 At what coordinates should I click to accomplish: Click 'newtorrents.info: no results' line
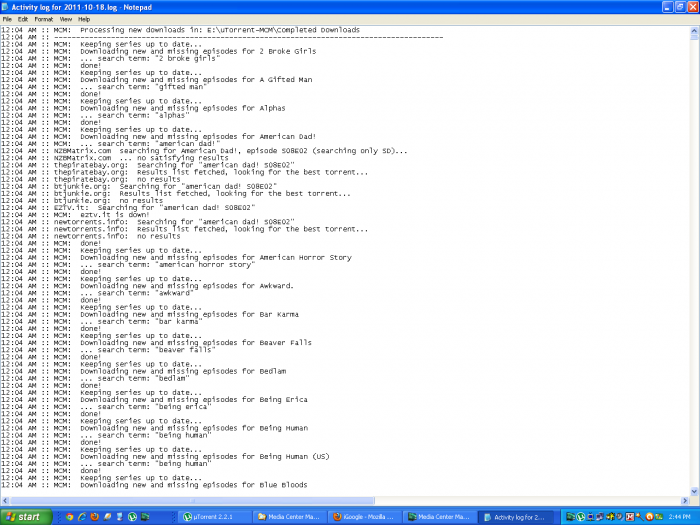click(x=91, y=236)
